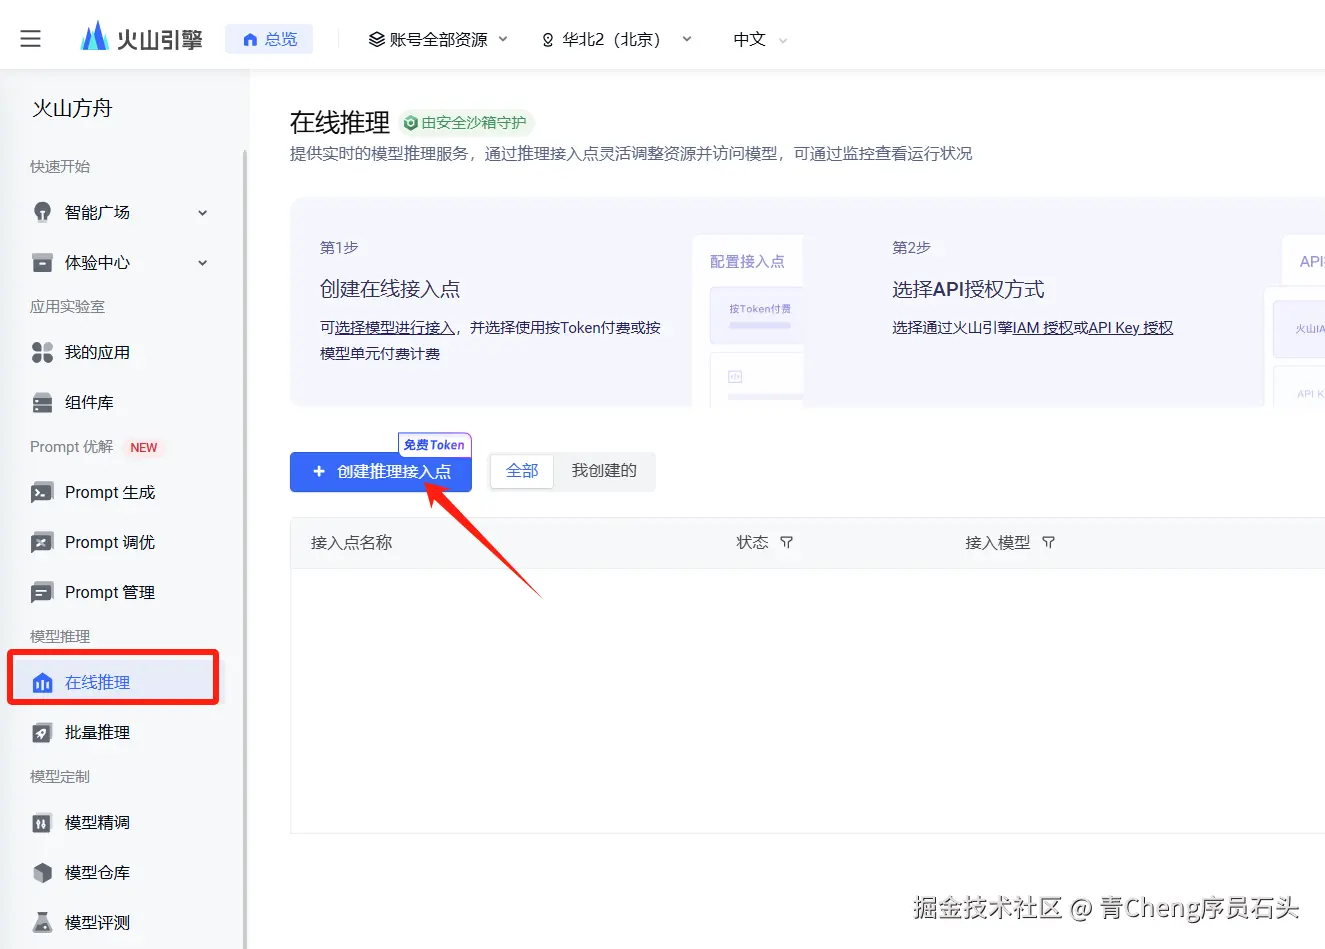Click the 模型仓库 cube icon
The image size is (1325, 949).
coord(42,872)
